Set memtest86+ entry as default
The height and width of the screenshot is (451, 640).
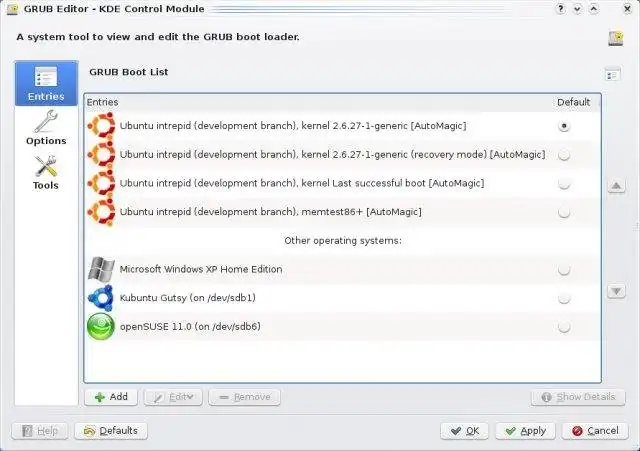(564, 212)
